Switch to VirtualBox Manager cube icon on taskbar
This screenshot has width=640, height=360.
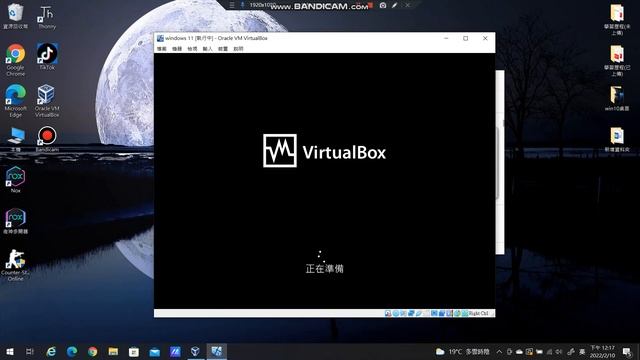click(196, 351)
